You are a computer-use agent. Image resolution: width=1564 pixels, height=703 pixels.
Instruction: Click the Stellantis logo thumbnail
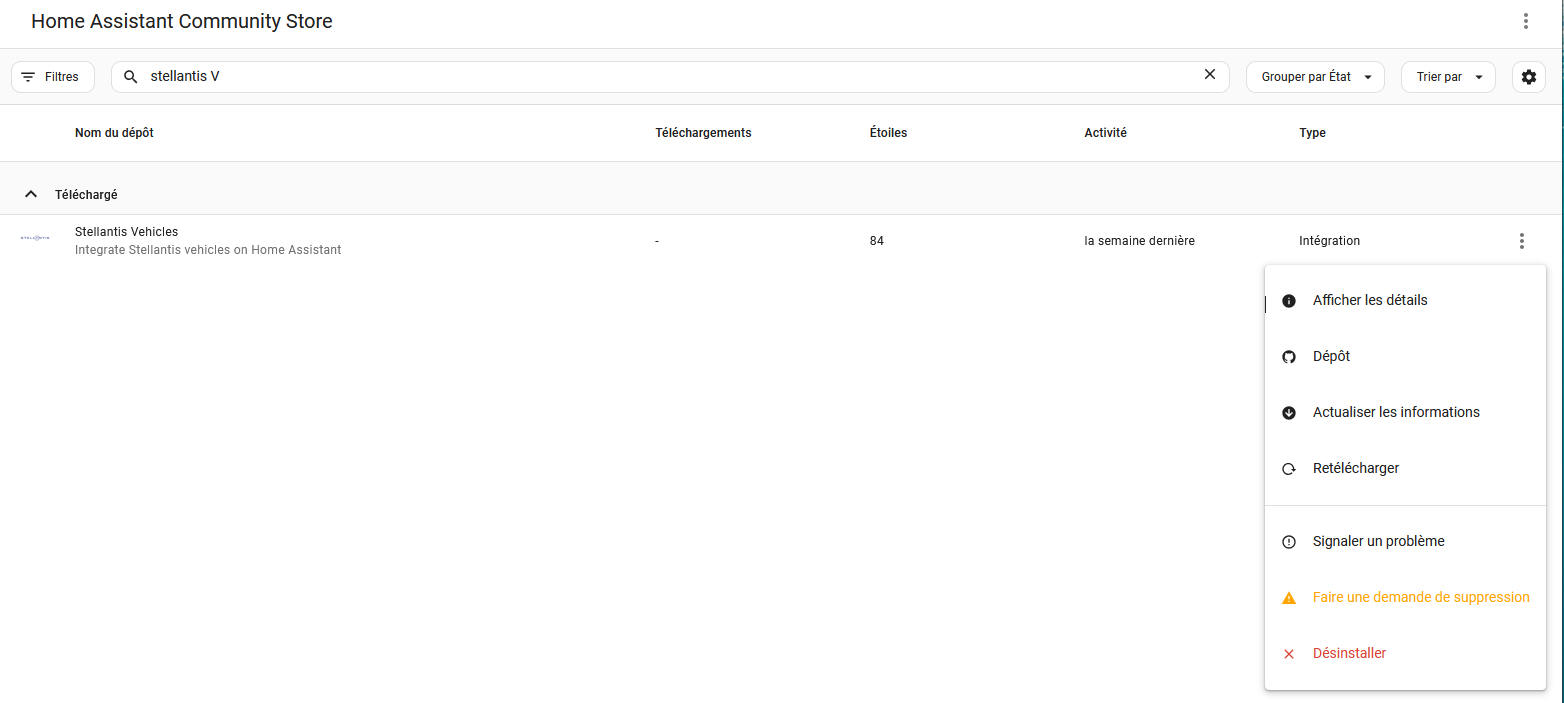pyautogui.click(x=35, y=238)
